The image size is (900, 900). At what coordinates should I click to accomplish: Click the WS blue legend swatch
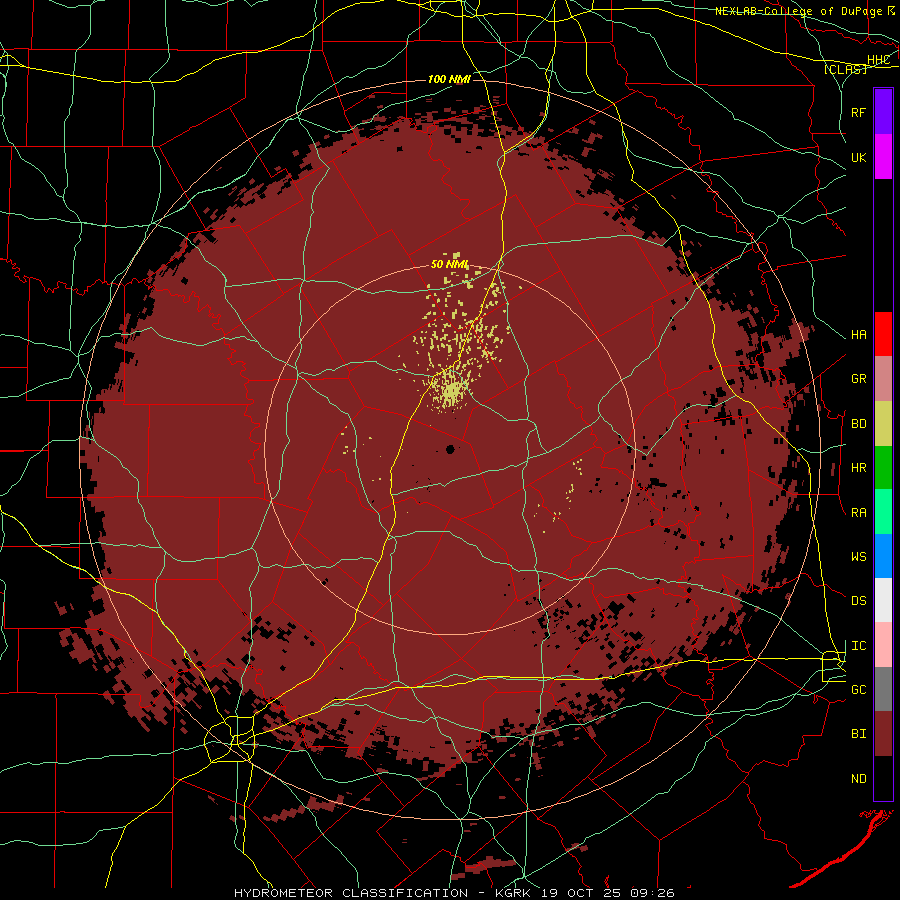pyautogui.click(x=883, y=556)
